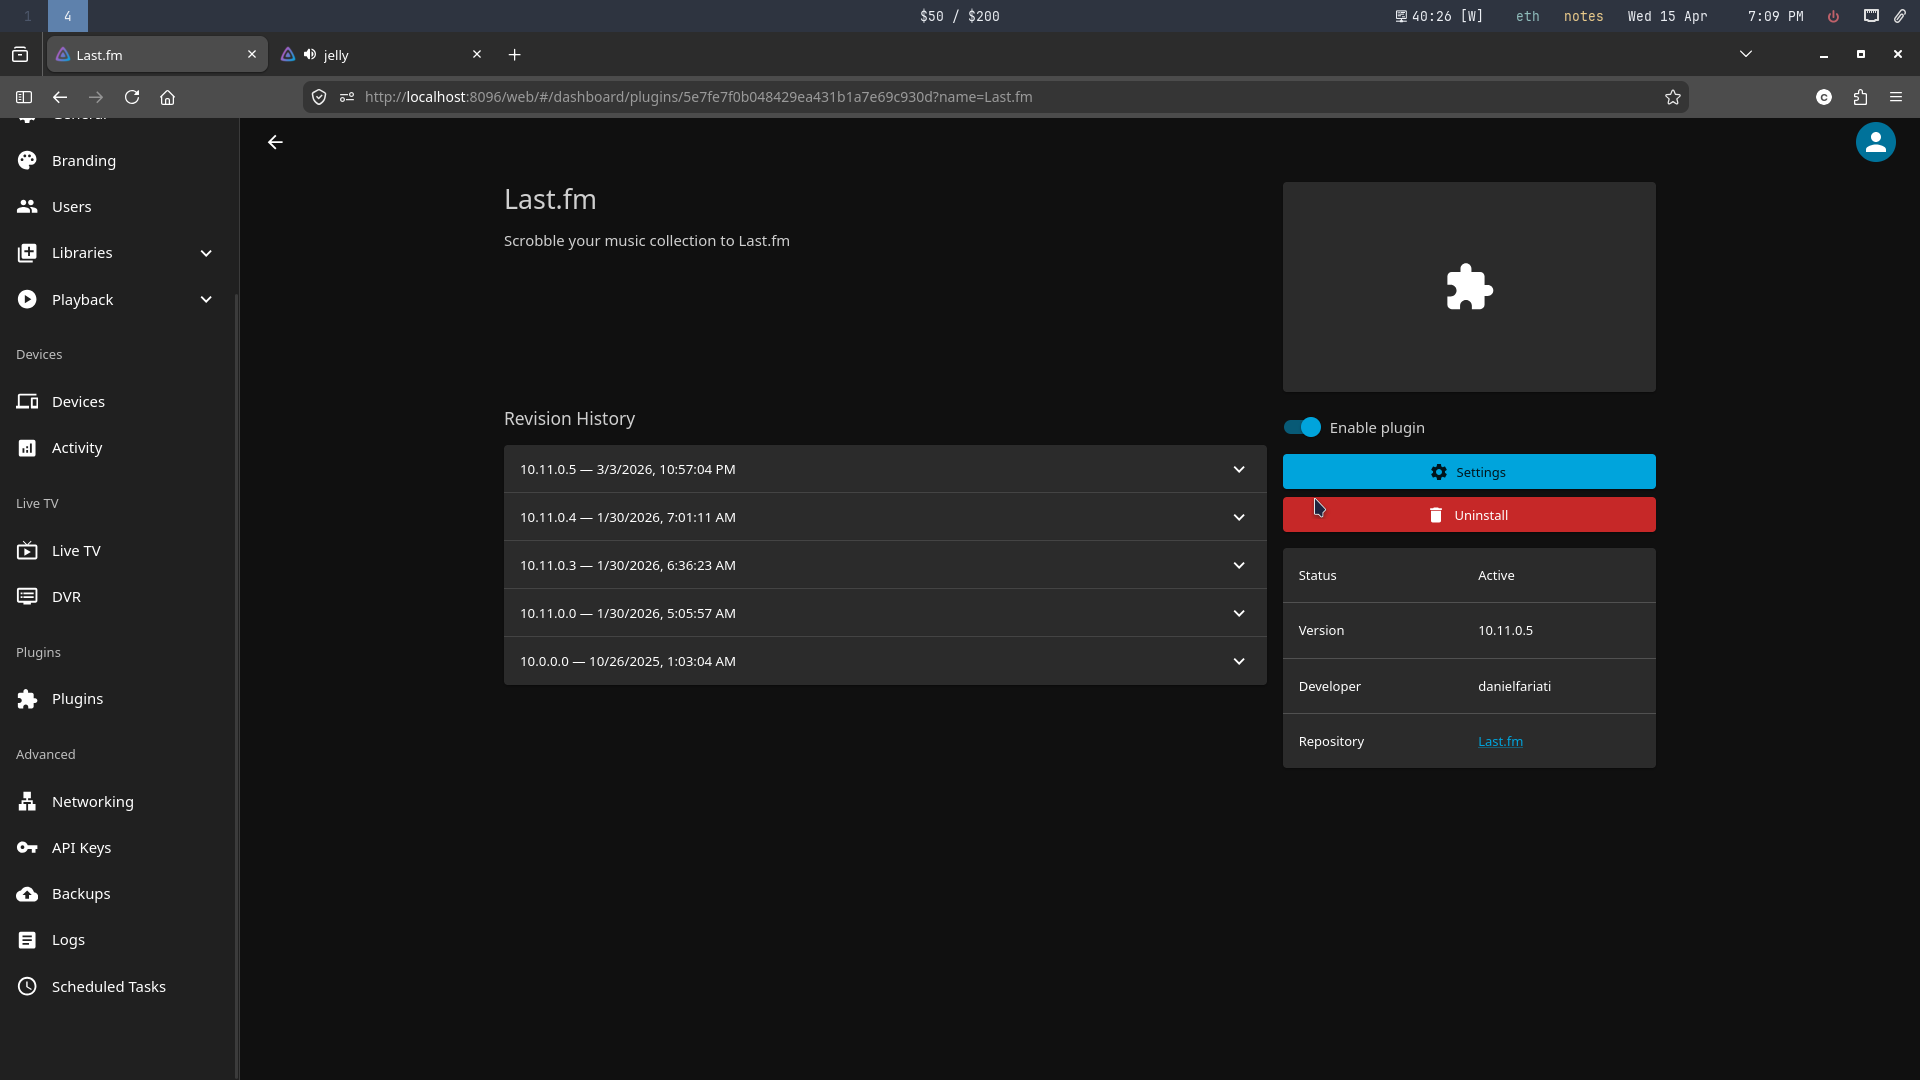Switch to workspace 4 in top bar

point(68,16)
